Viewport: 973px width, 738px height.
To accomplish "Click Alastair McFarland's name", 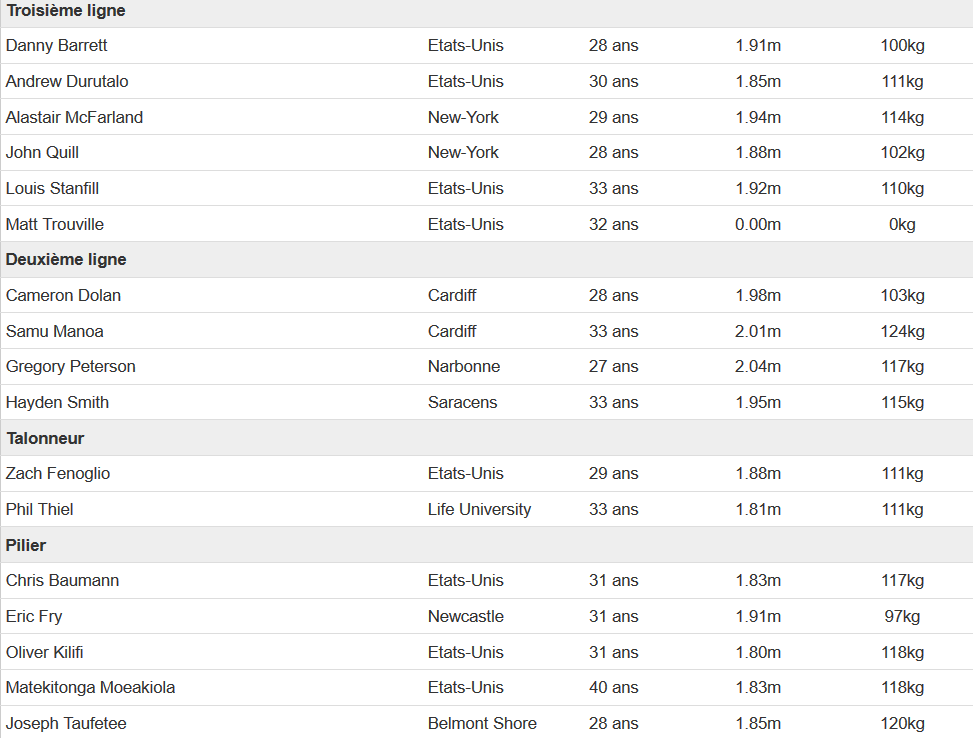I will (74, 117).
